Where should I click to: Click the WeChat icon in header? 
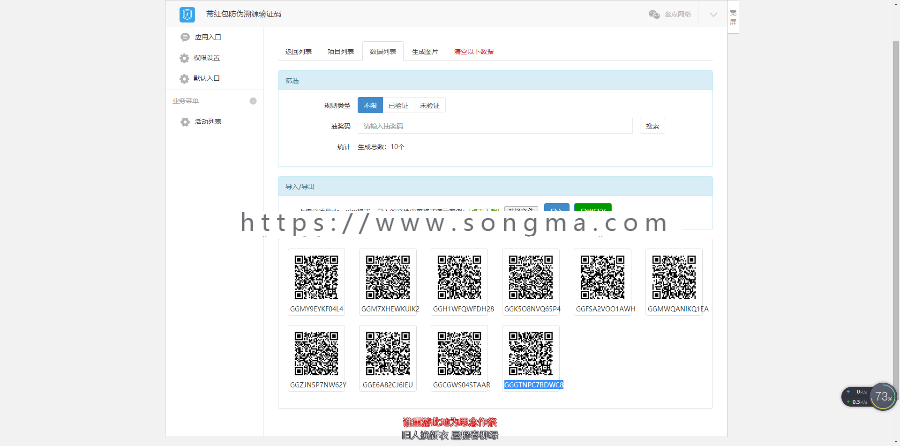[x=654, y=15]
